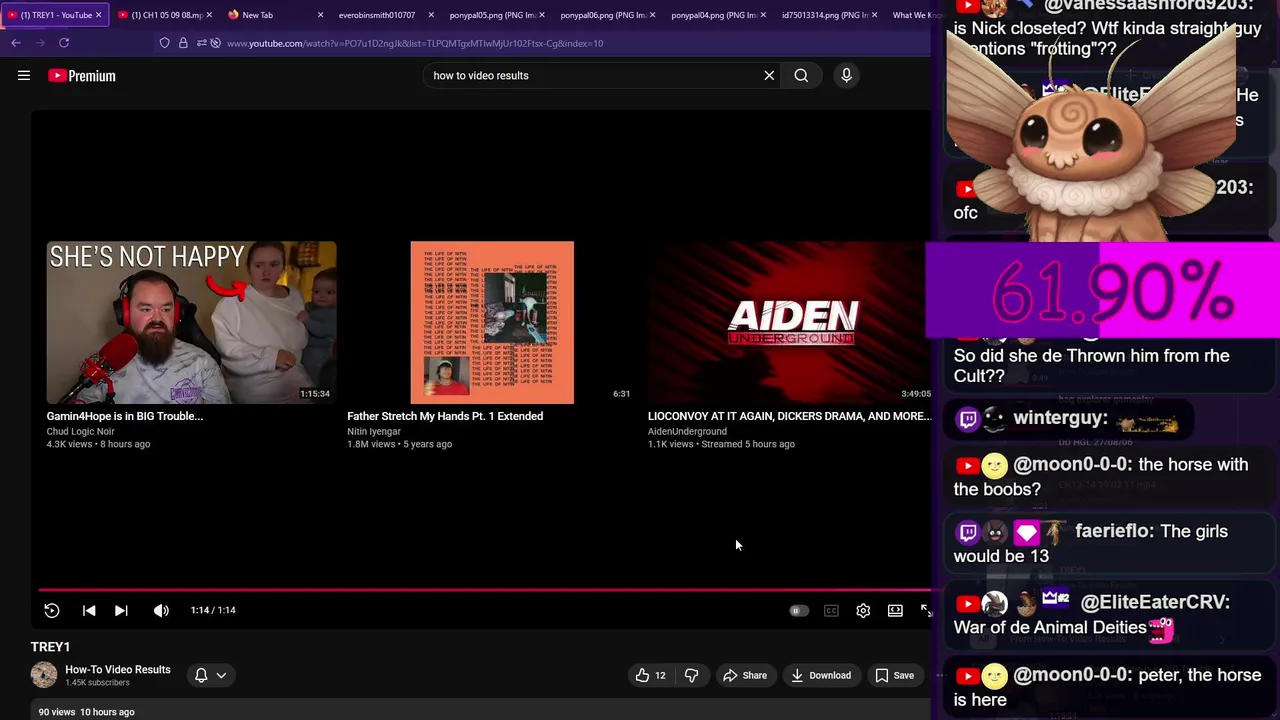Viewport: 1280px width, 720px height.
Task: Open the shield tracking protection icon
Action: tap(165, 43)
